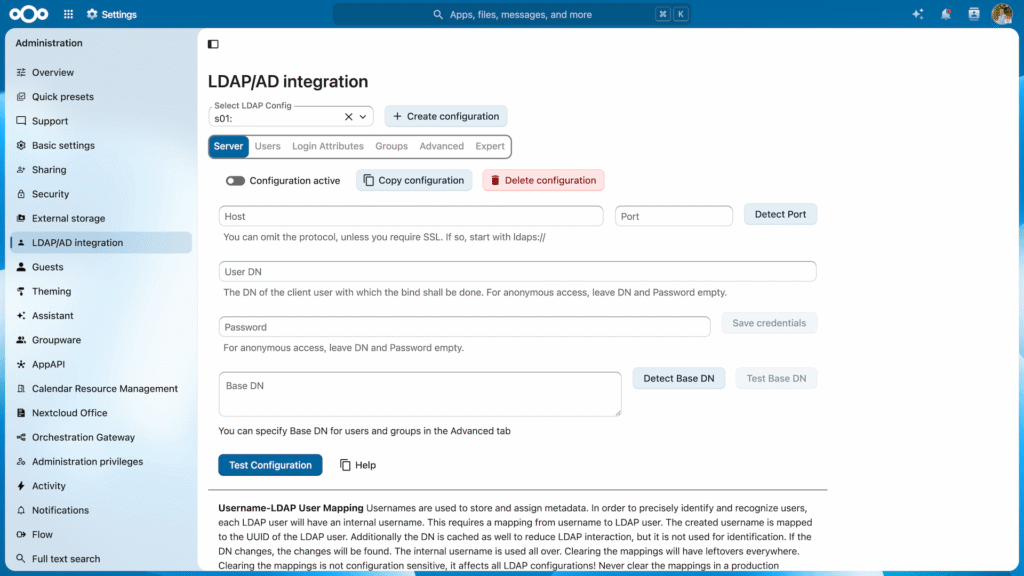This screenshot has width=1024, height=576.
Task: Click the Support chat icon
Action: coord(21,121)
